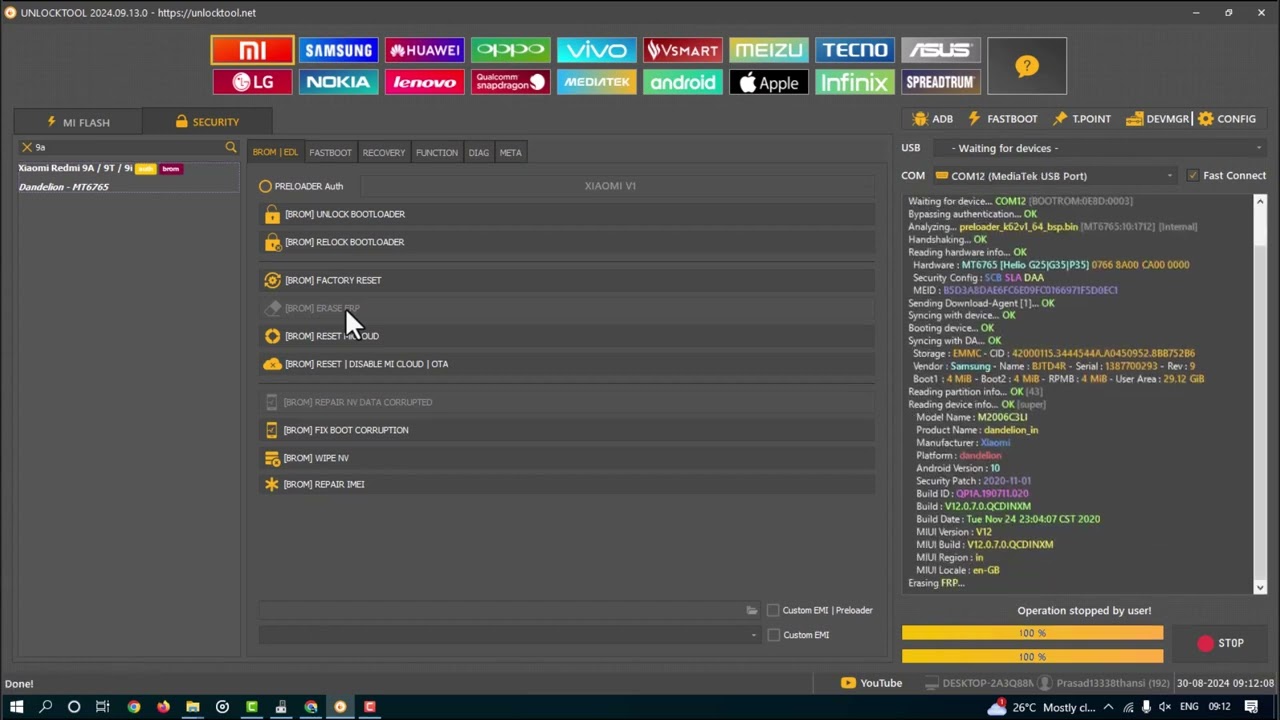Click [BROM] WIPE NV
This screenshot has height=720, width=1280.
click(x=567, y=458)
